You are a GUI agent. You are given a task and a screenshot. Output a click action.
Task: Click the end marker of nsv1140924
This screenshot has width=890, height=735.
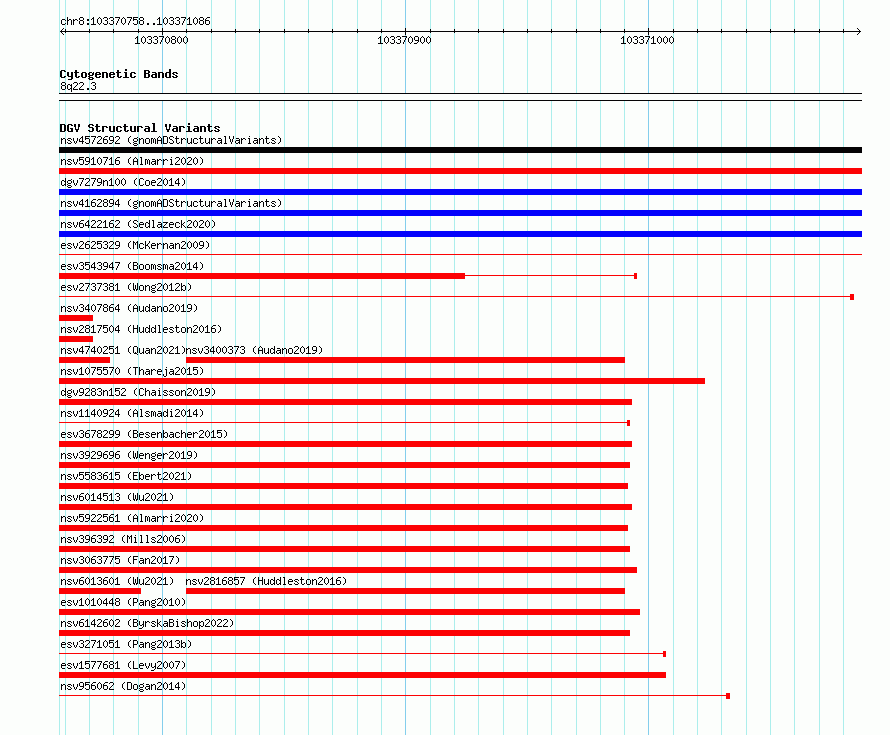pos(628,423)
